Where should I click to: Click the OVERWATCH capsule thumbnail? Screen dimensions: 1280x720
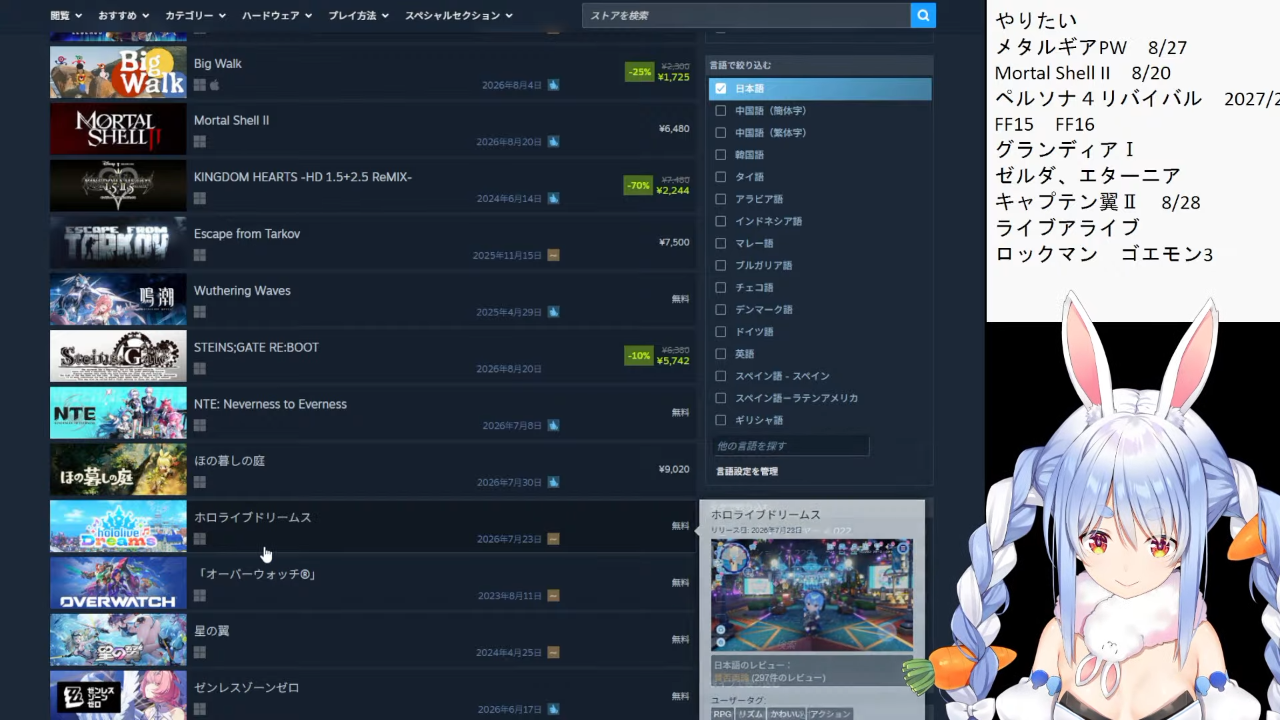(x=118, y=583)
